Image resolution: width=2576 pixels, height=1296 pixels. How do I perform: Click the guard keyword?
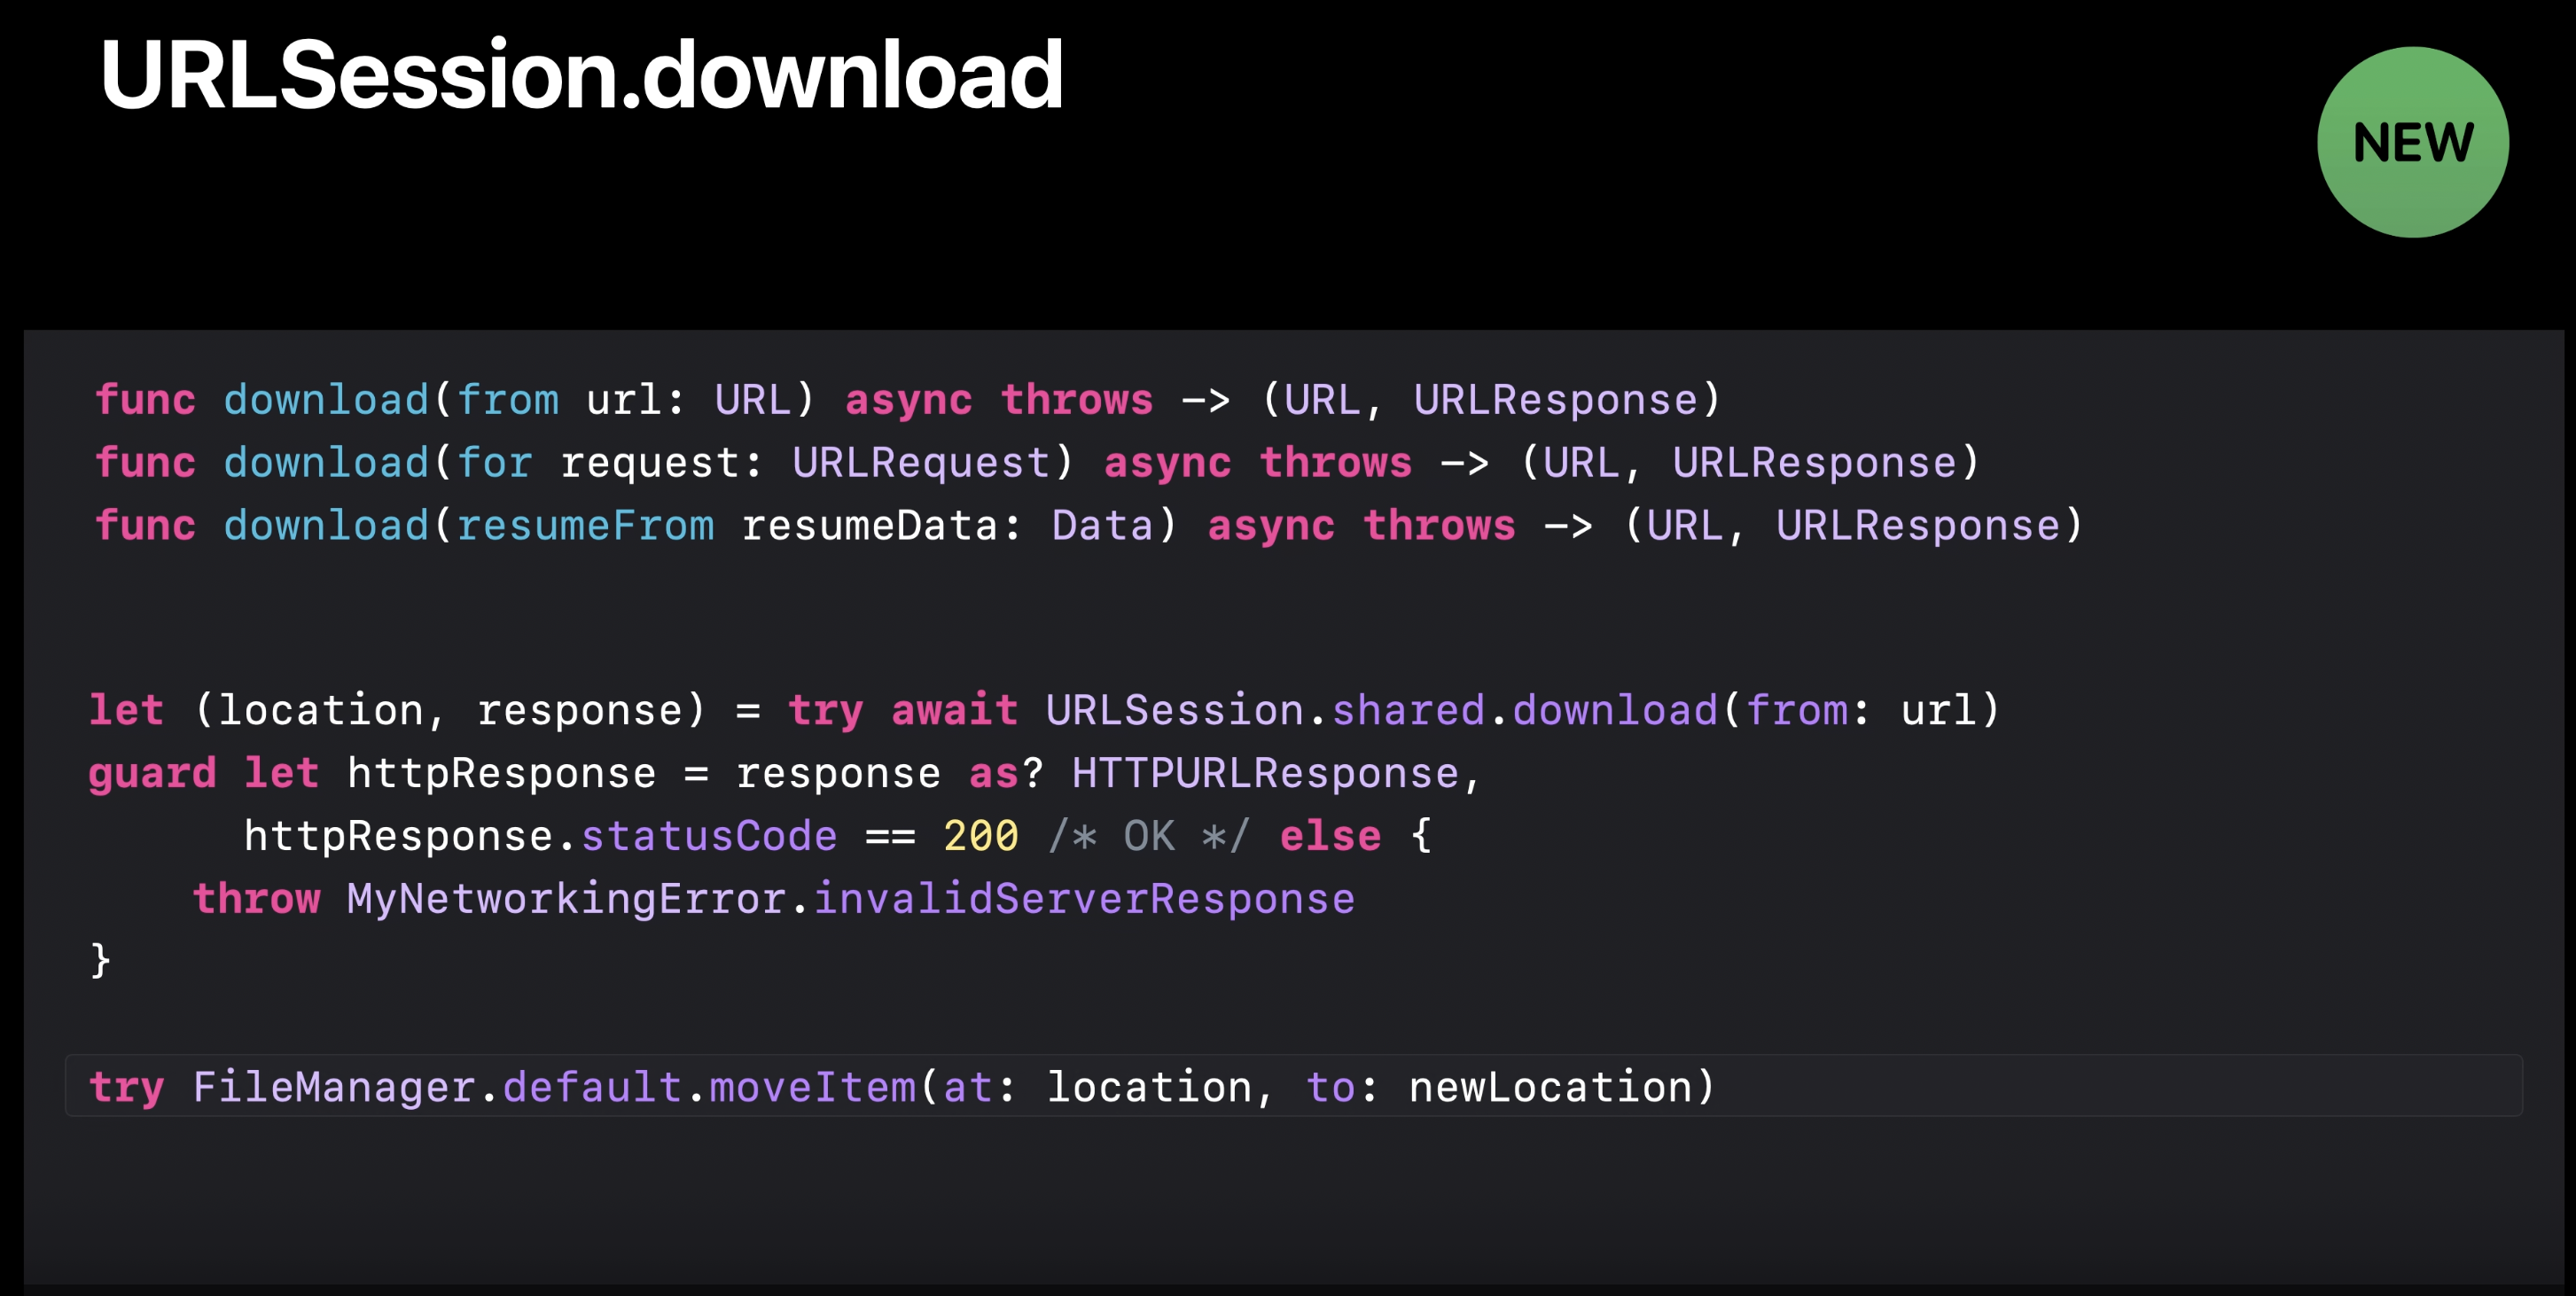[152, 773]
